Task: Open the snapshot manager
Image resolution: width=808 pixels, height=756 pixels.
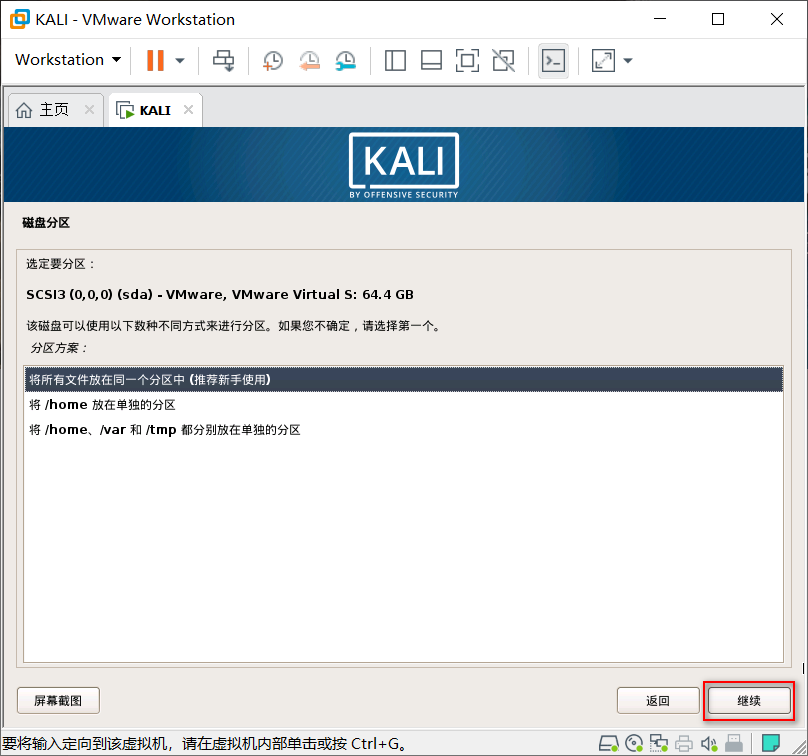Action: [x=345, y=60]
